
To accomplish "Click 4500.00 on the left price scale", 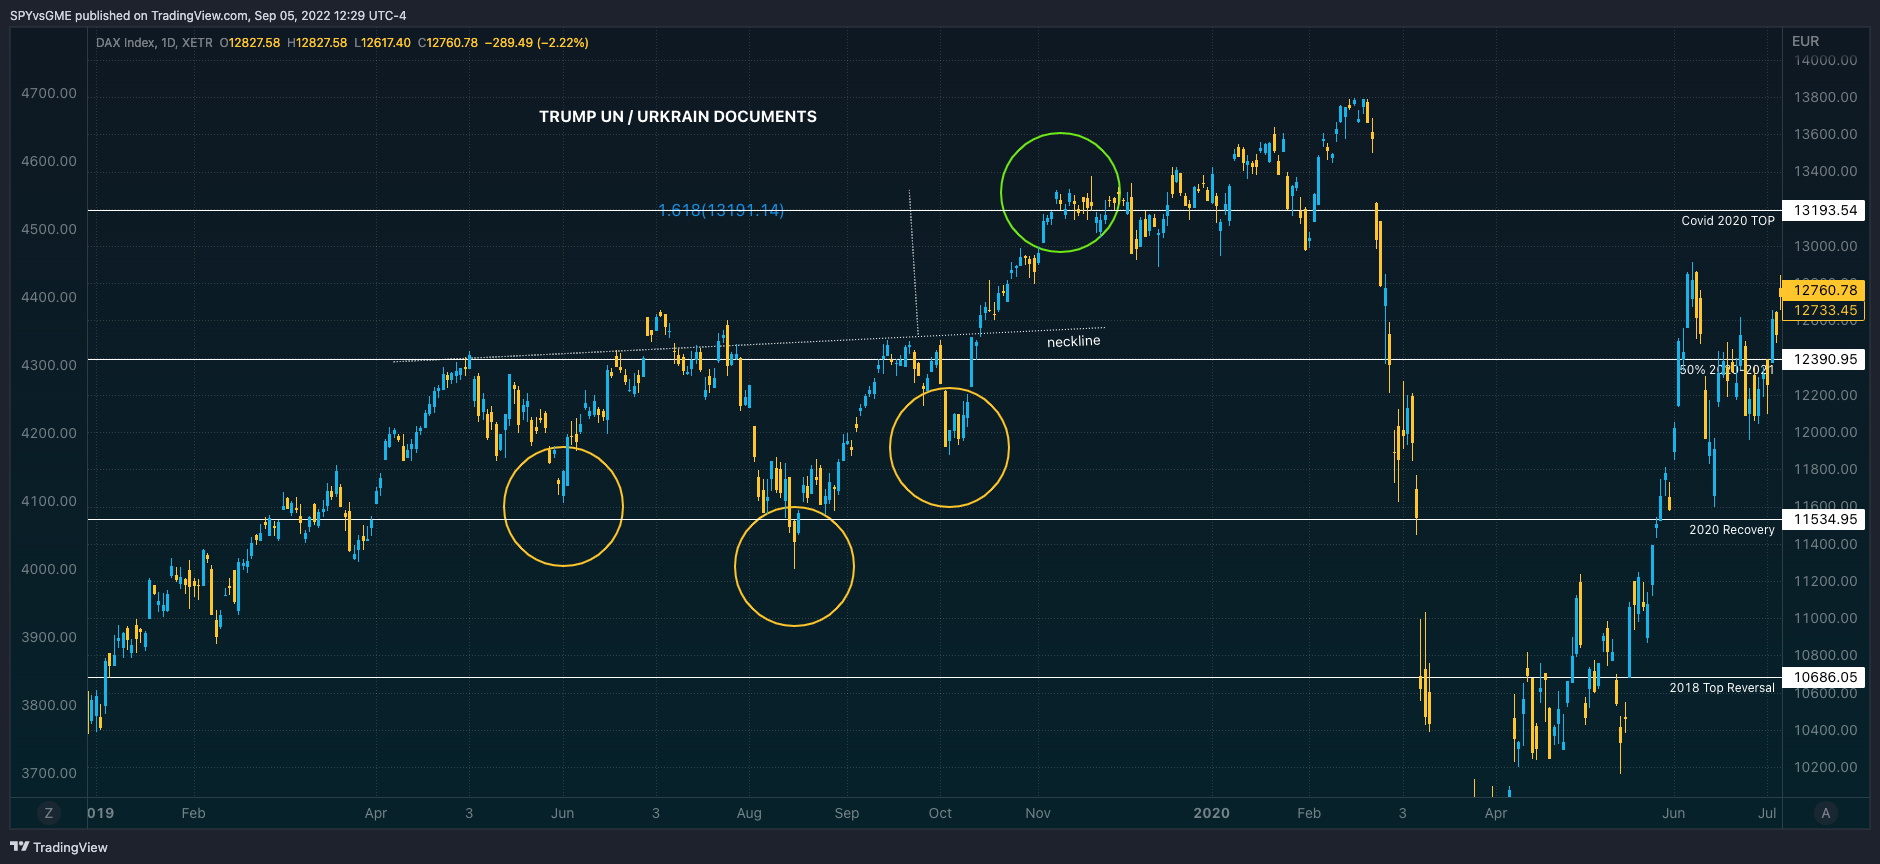I will tap(49, 229).
